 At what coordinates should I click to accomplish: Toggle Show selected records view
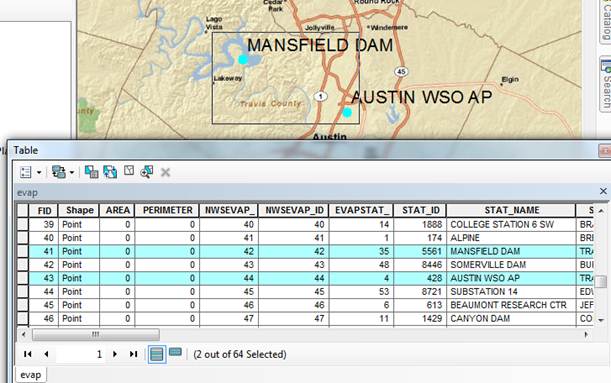(175, 352)
